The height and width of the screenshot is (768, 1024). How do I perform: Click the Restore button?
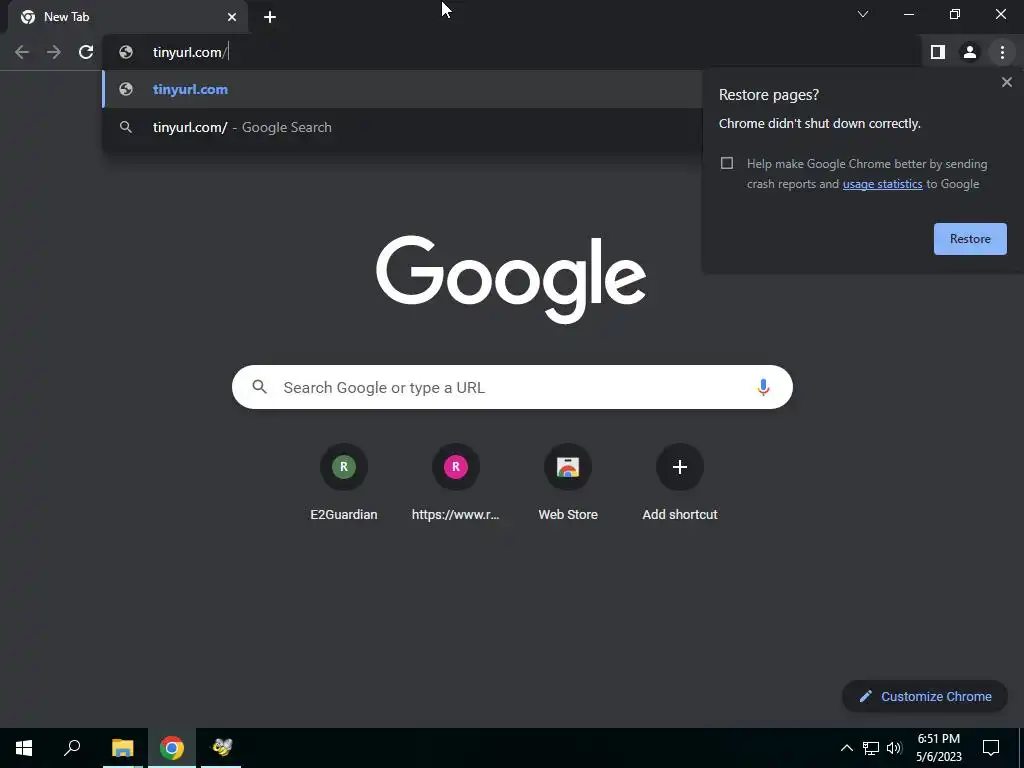pyautogui.click(x=970, y=239)
